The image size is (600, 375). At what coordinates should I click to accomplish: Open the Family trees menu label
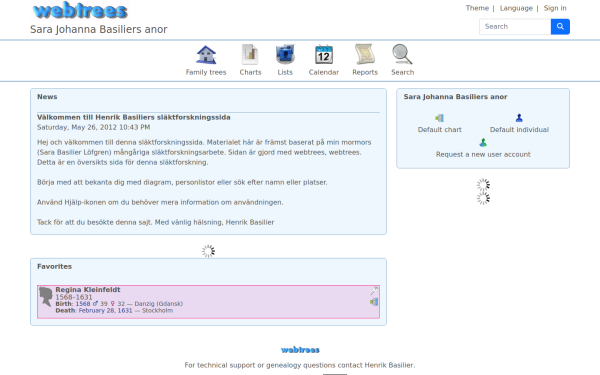point(206,72)
